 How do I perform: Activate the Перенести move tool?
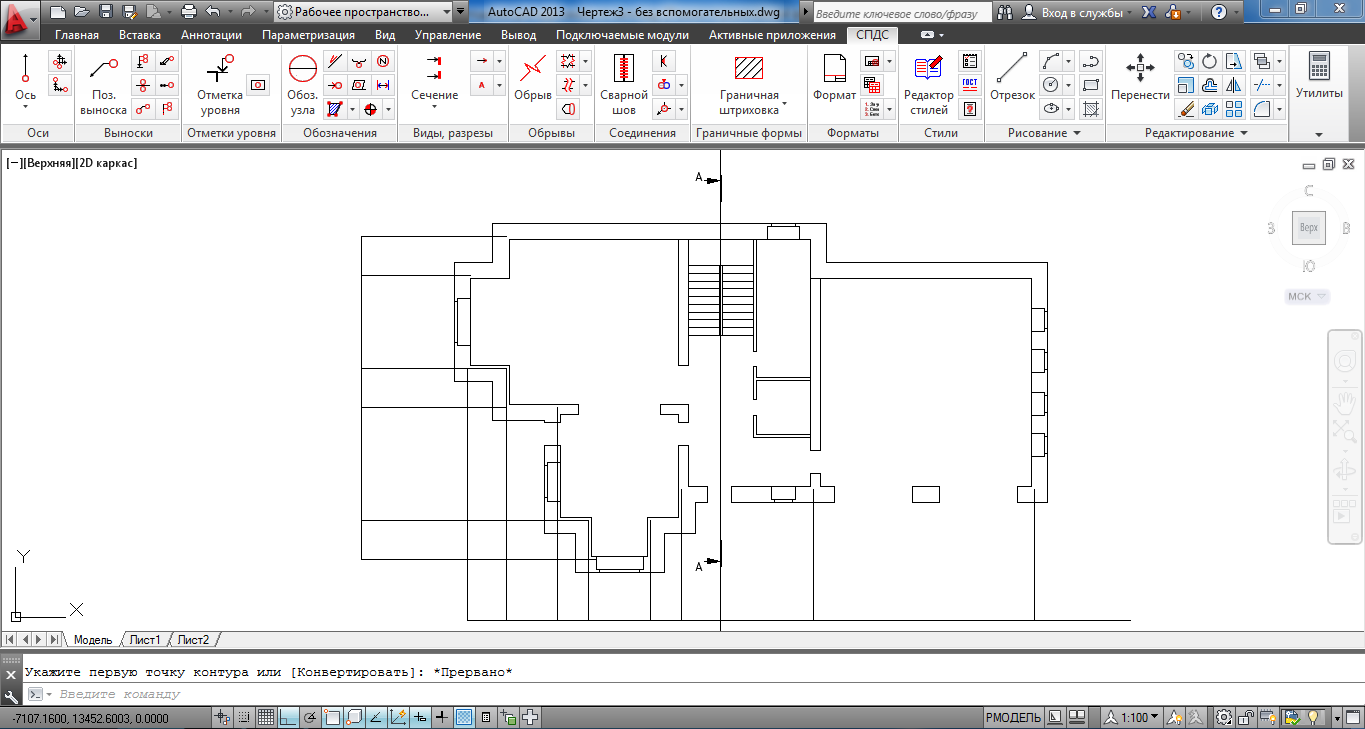1140,78
